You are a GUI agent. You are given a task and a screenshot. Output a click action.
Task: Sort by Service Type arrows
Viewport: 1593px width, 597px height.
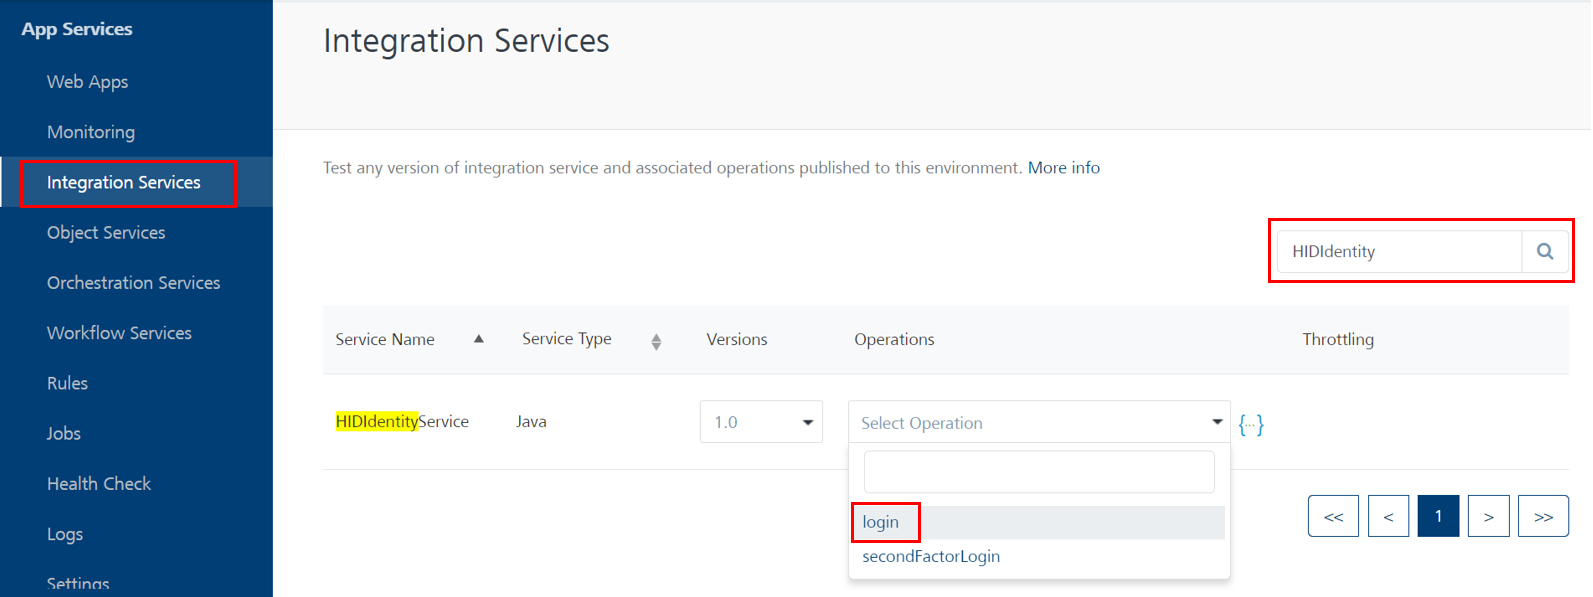tap(656, 342)
